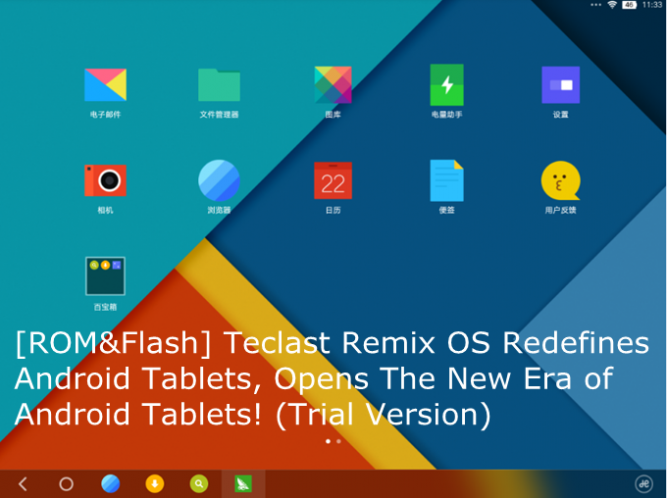The height and width of the screenshot is (498, 667).
Task: Open the browser from the taskbar
Action: 111,484
